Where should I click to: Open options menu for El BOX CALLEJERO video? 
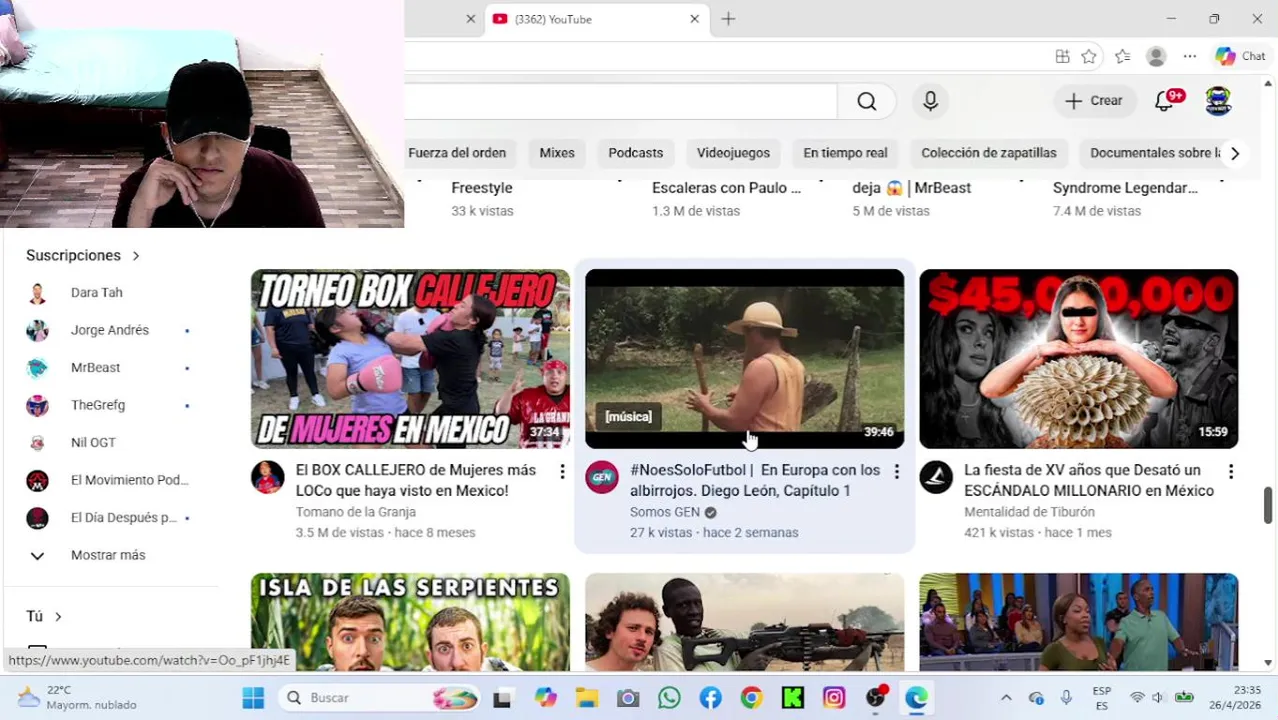pos(562,471)
